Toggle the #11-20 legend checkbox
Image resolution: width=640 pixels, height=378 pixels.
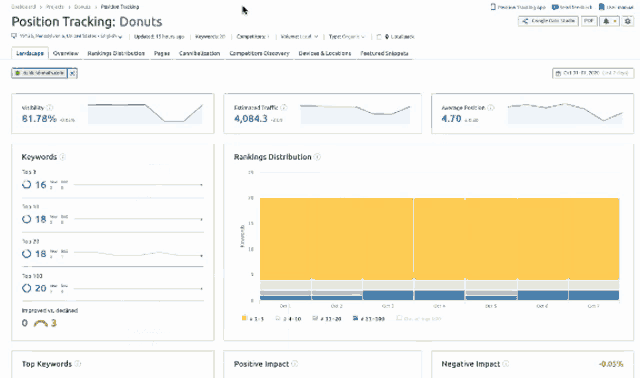coord(315,318)
